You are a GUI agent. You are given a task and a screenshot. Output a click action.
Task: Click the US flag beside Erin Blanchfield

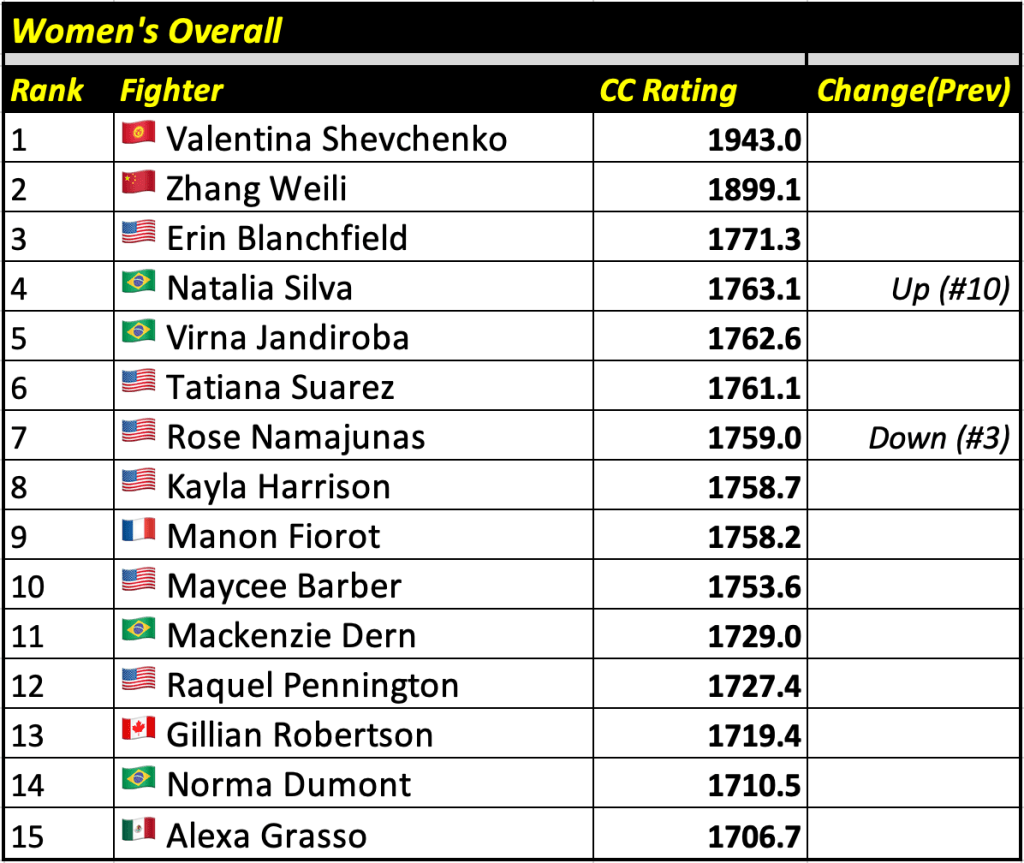138,234
